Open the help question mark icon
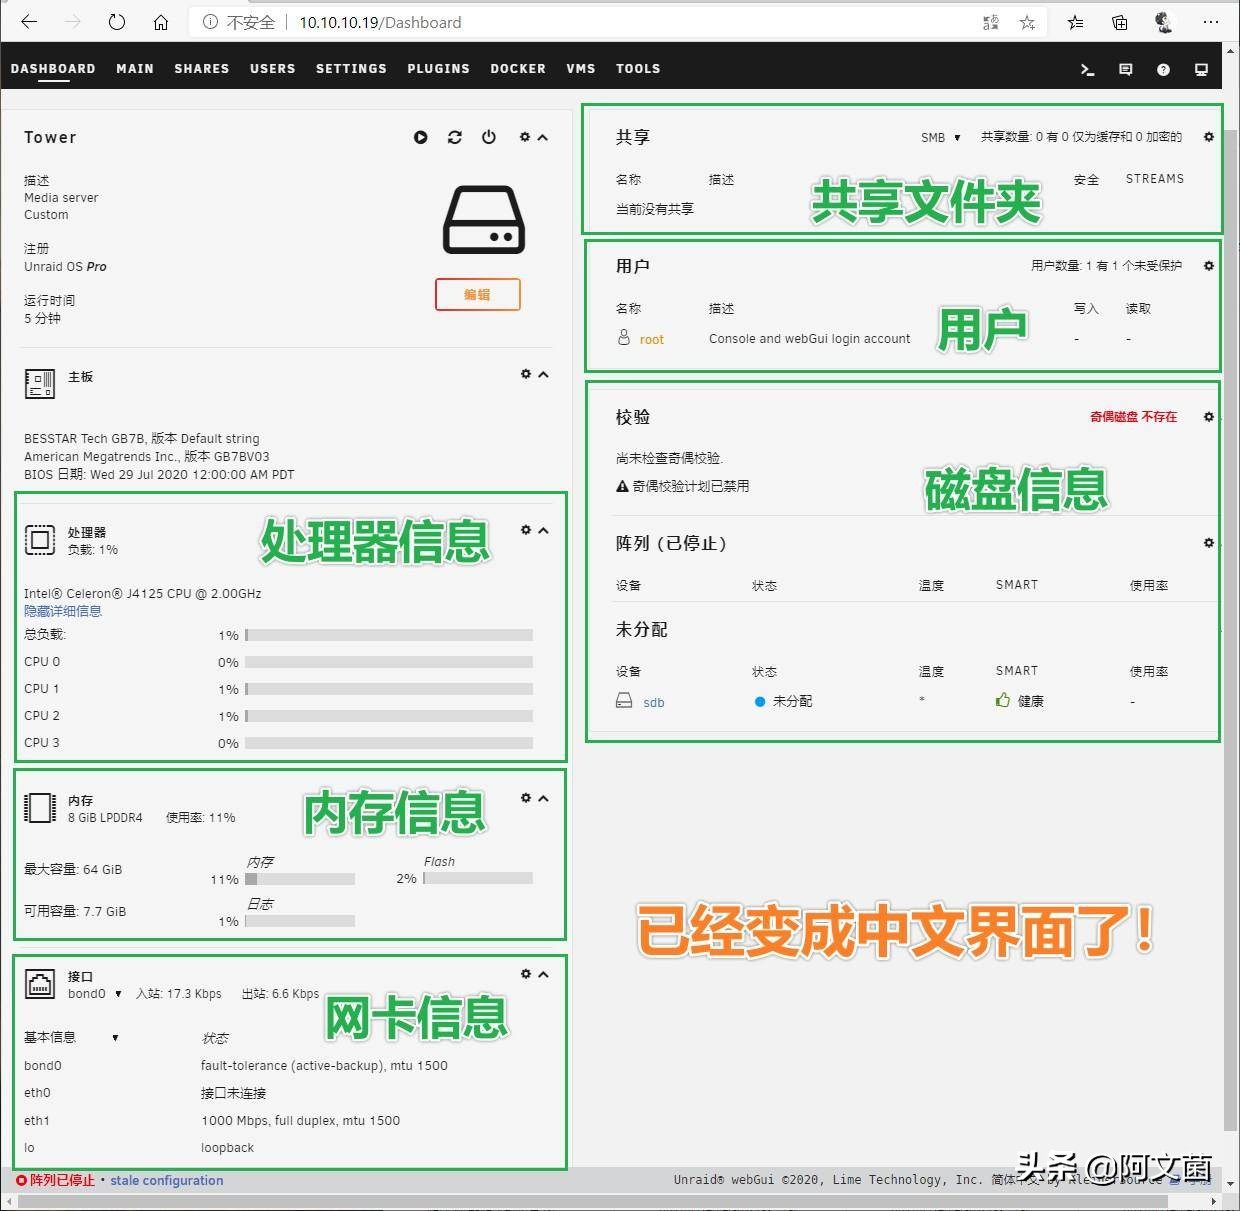This screenshot has height=1211, width=1240. point(1162,70)
